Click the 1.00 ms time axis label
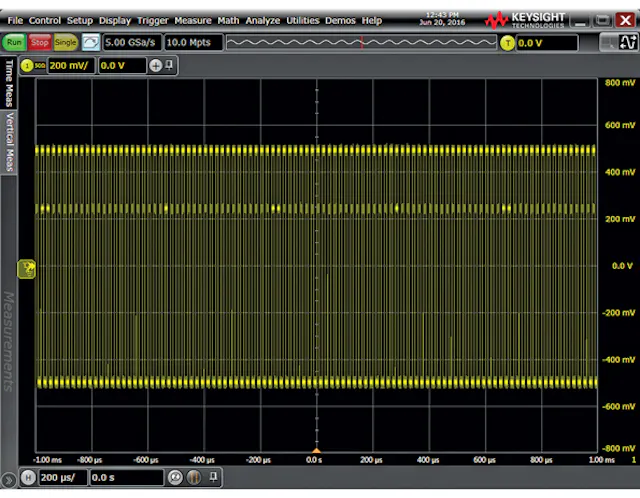 (x=602, y=460)
